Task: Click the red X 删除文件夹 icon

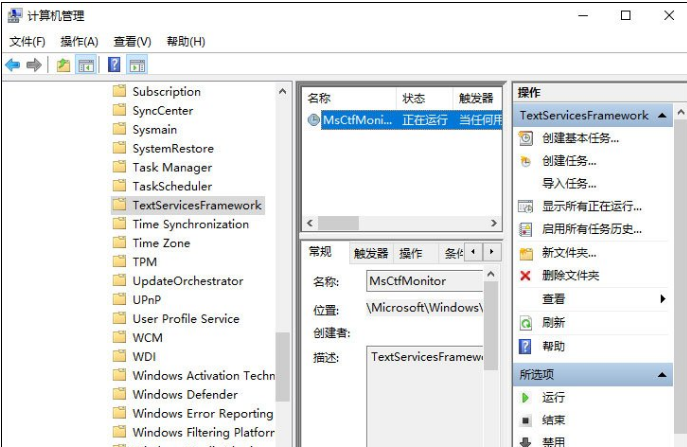Action: (x=525, y=276)
